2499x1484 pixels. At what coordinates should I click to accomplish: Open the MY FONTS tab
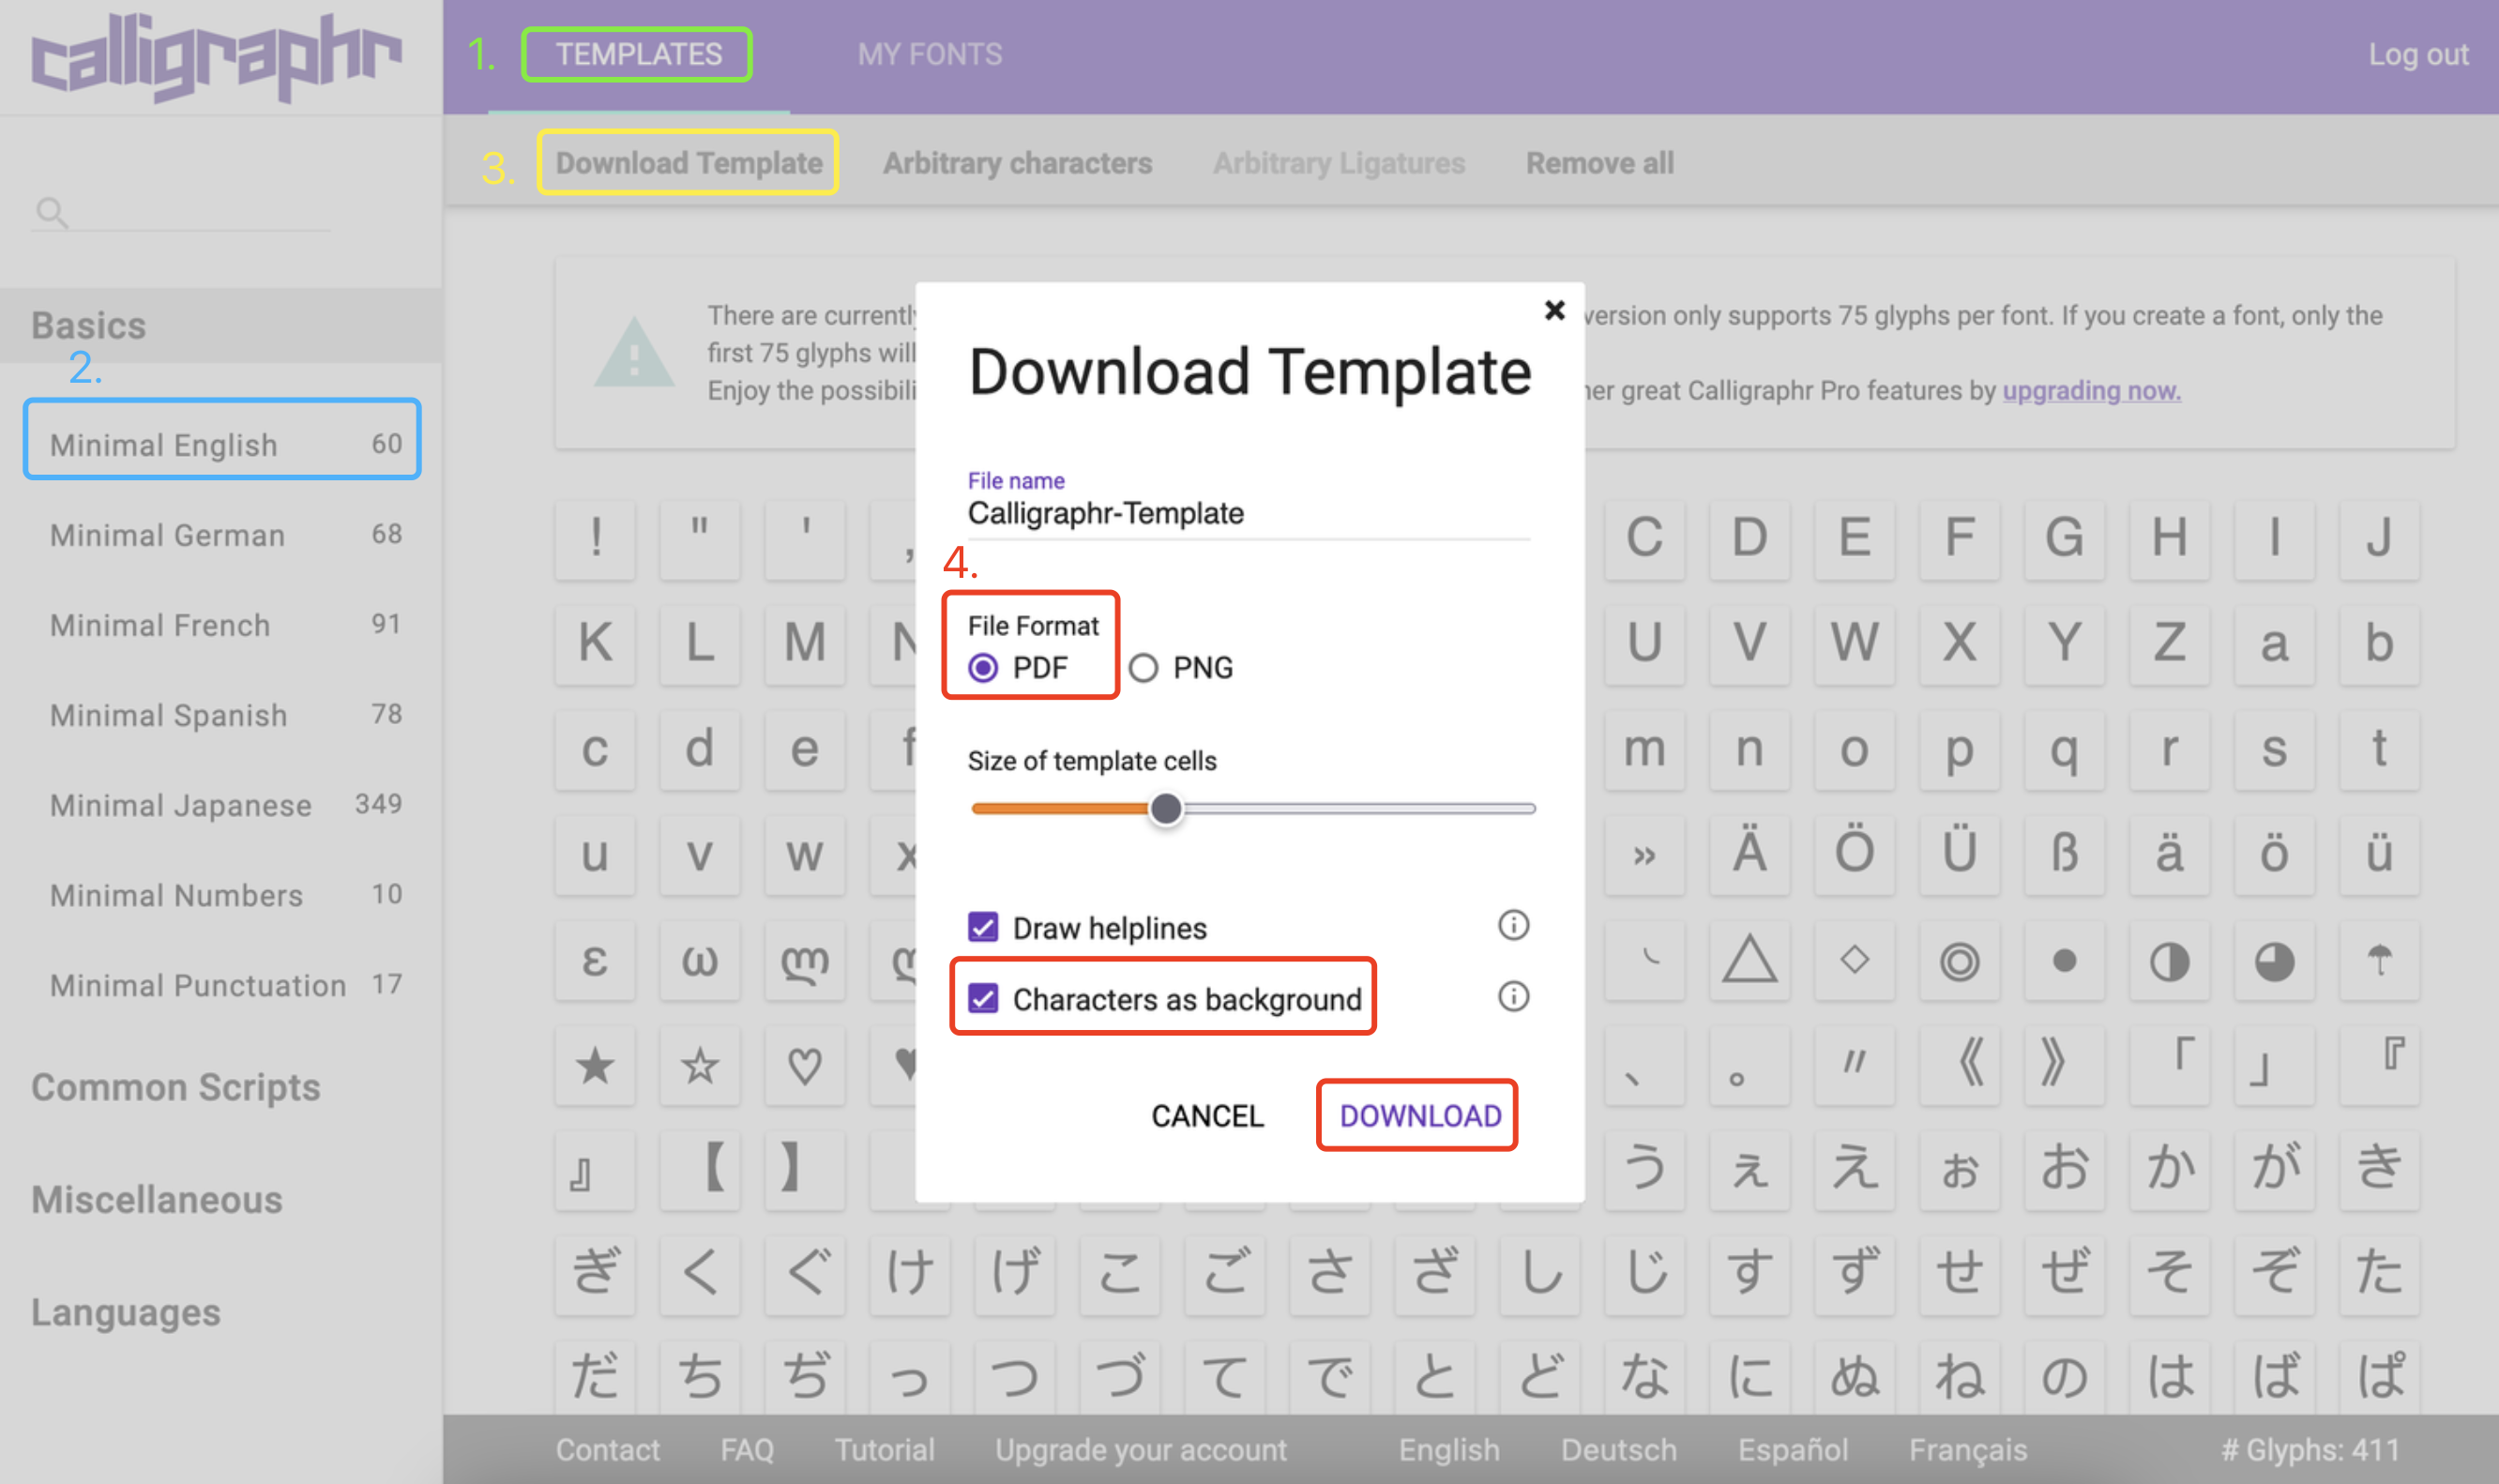(929, 54)
